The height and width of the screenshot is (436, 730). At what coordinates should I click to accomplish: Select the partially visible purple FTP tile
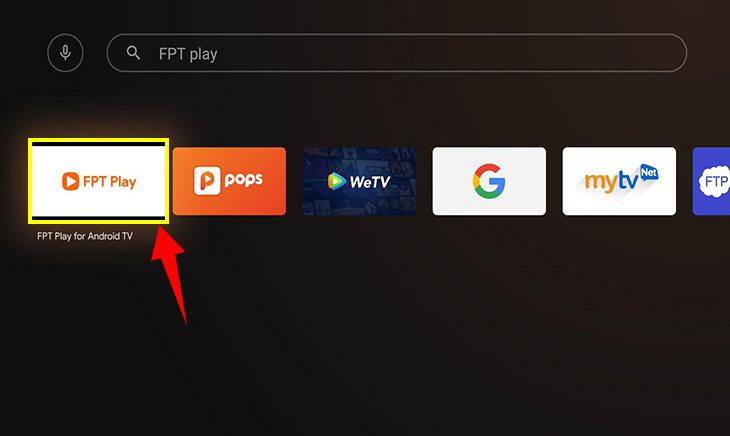pyautogui.click(x=711, y=181)
